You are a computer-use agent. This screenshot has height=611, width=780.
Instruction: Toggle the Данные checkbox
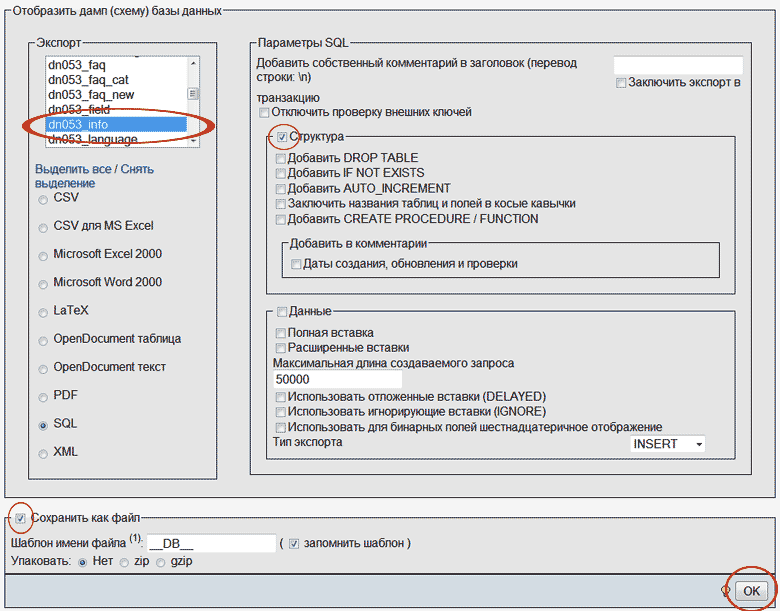[x=282, y=312]
